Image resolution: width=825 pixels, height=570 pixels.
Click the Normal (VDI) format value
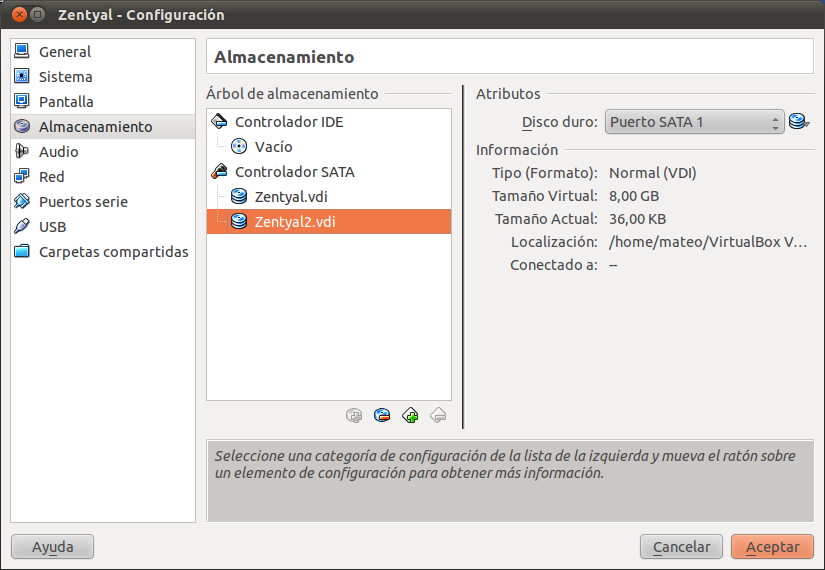(652, 173)
